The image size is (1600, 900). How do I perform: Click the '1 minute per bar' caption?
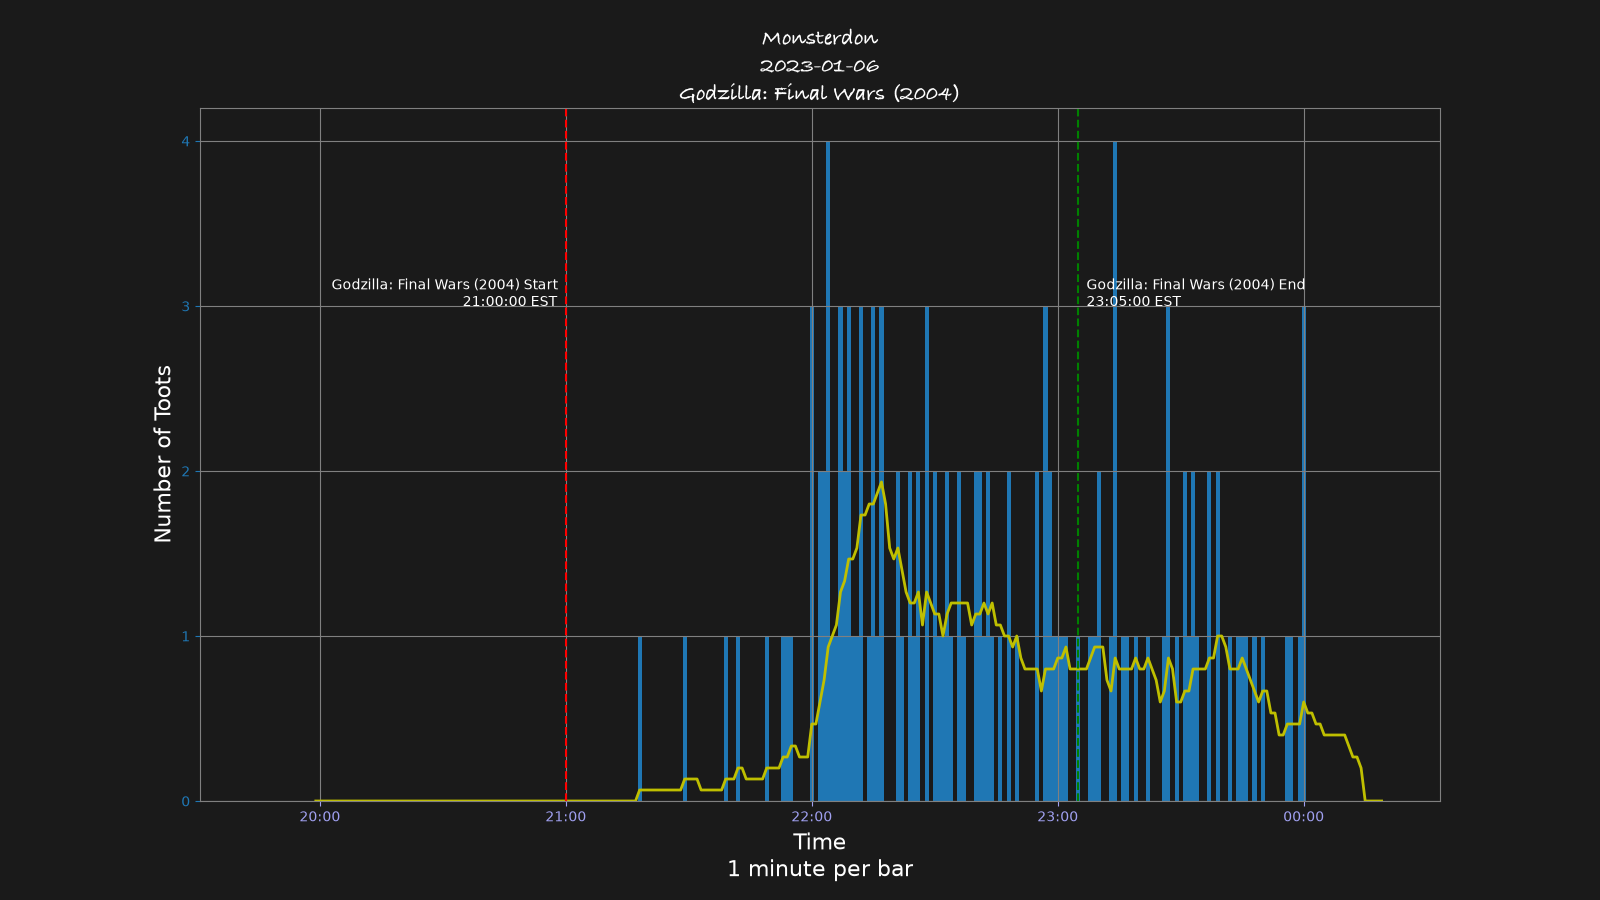click(819, 869)
